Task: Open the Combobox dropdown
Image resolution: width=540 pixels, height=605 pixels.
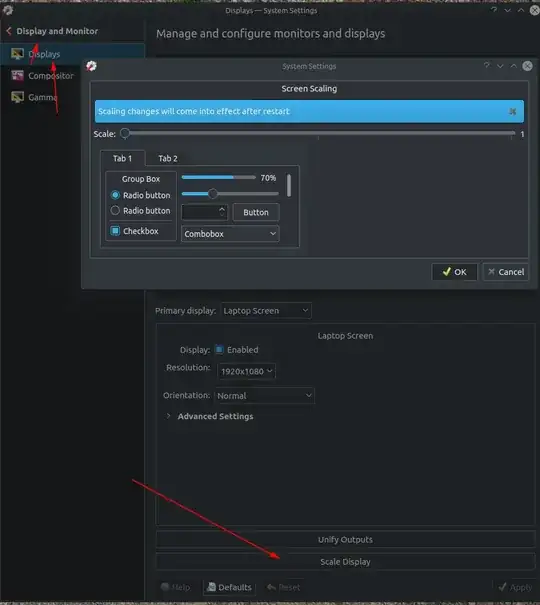Action: pos(230,234)
